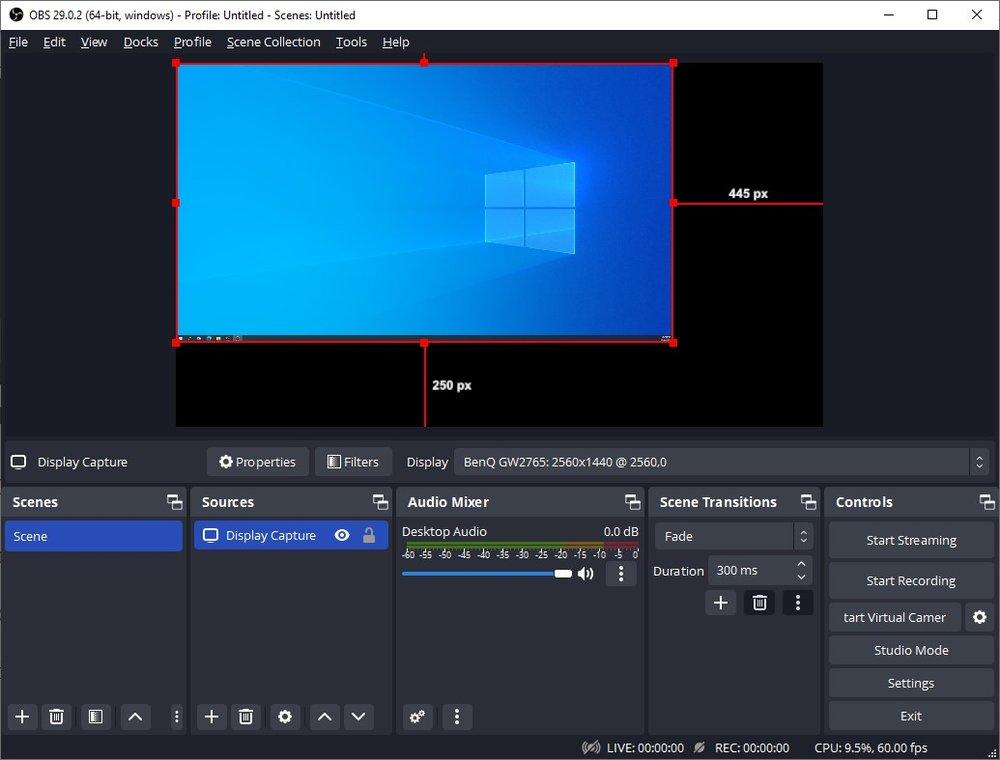Click Start Recording

point(911,580)
